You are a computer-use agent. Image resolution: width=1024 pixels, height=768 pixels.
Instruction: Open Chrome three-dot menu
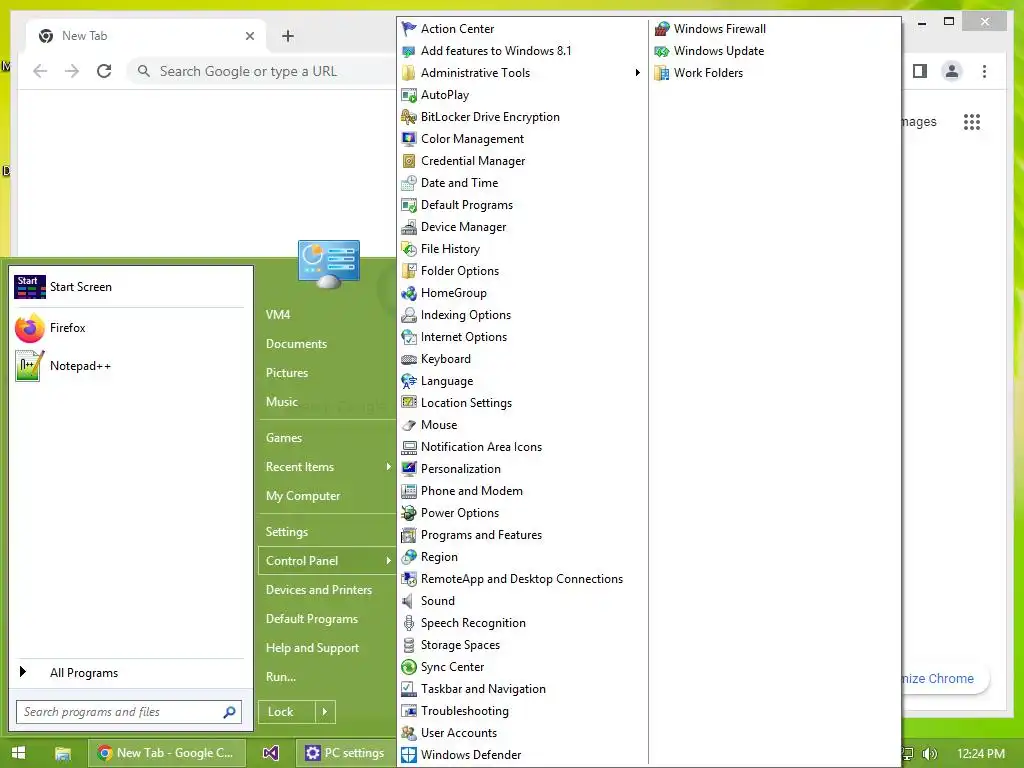pyautogui.click(x=984, y=71)
